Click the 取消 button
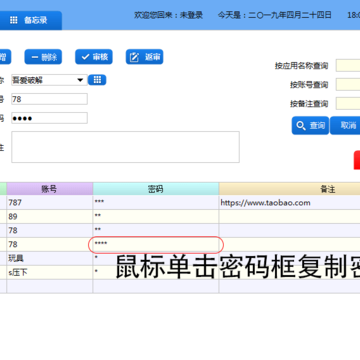Screen dimensions: 360x360 (x=345, y=126)
